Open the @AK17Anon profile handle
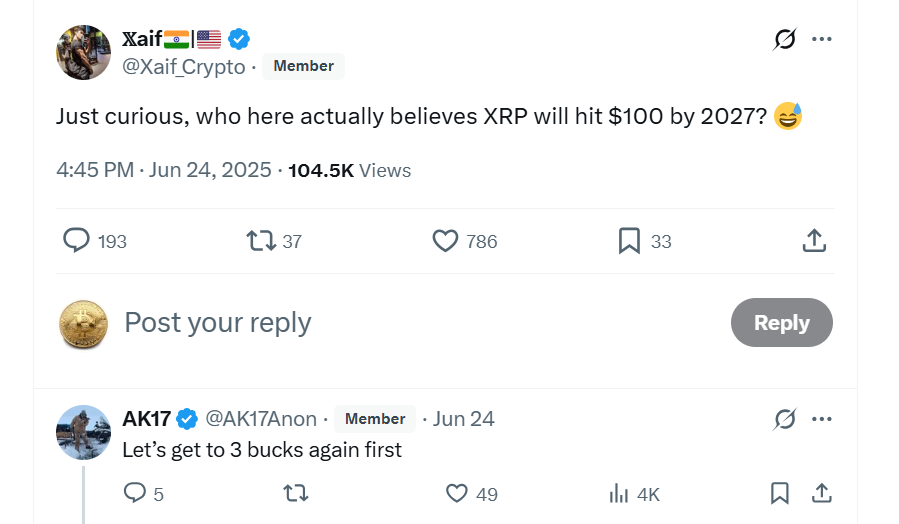Screen dimensions: 899x524 (x=261, y=419)
